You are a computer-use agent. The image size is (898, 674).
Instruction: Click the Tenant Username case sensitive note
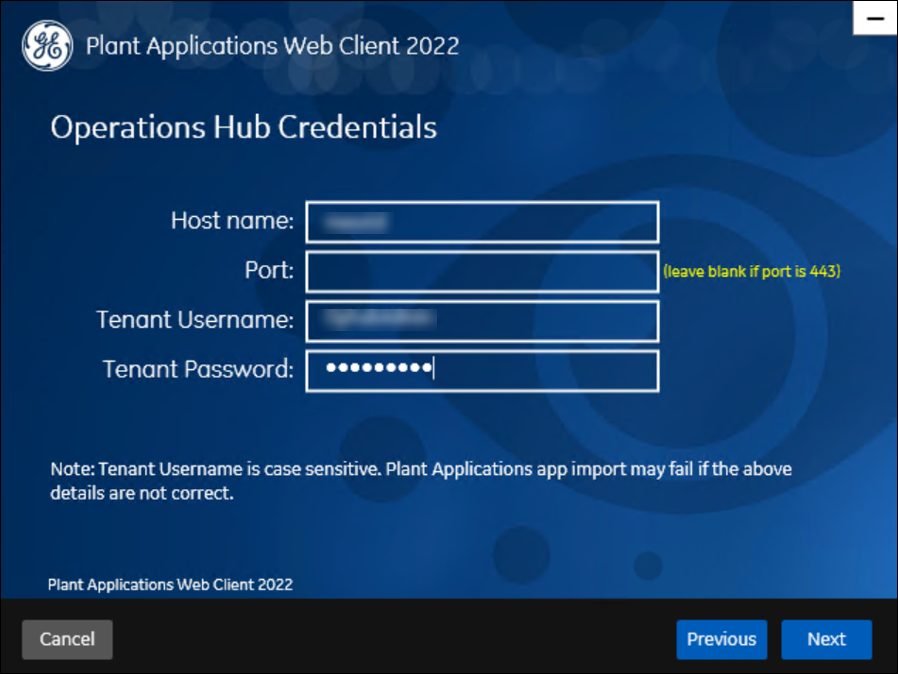click(421, 481)
